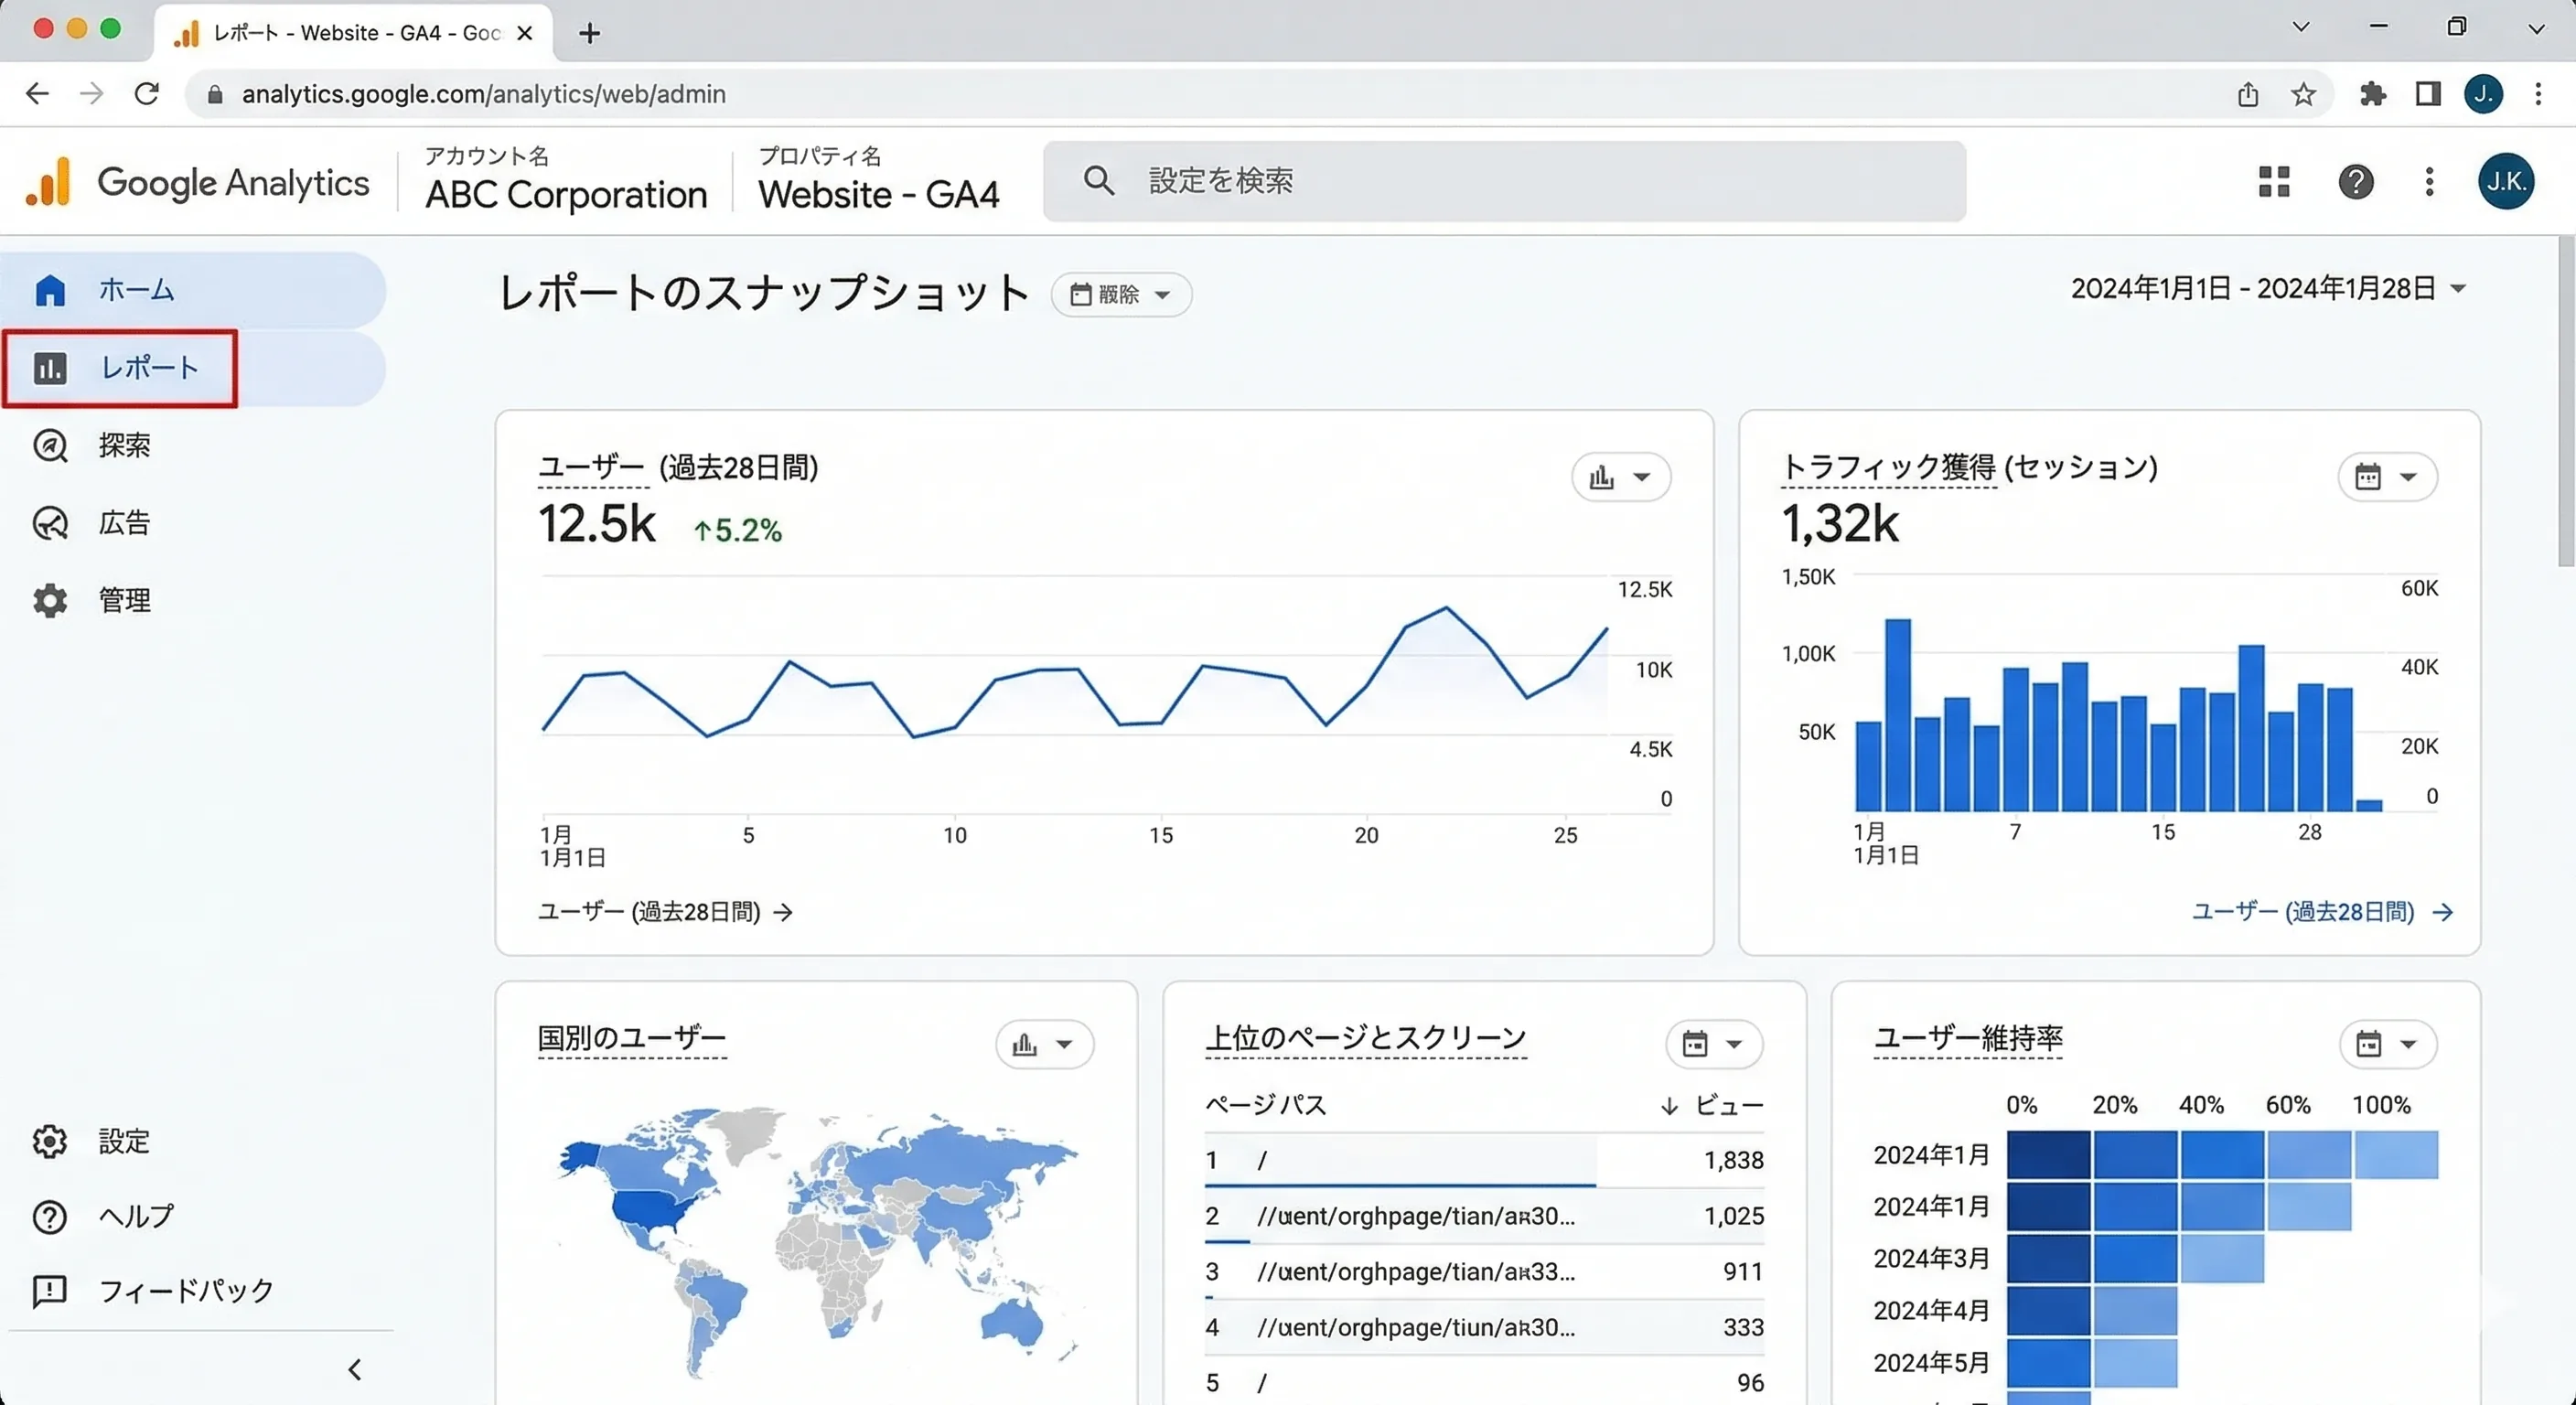This screenshot has height=1405, width=2576.
Task: Select page row 1 with 1,838 views
Action: [1484, 1161]
